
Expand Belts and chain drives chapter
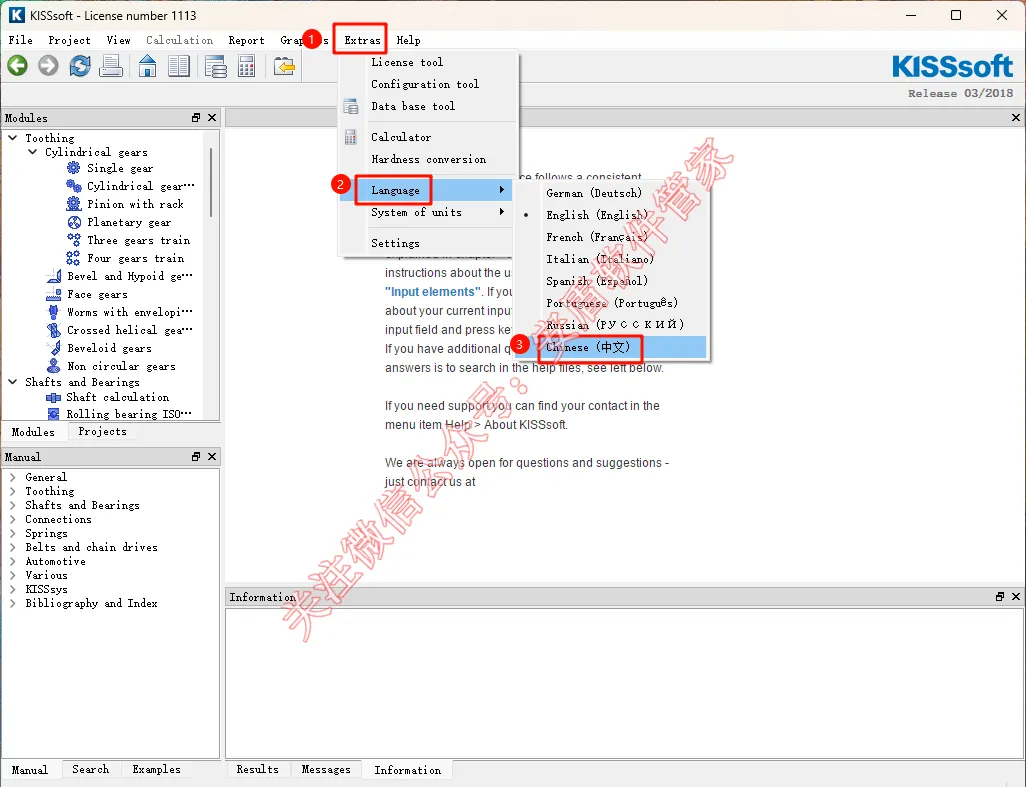[x=12, y=547]
